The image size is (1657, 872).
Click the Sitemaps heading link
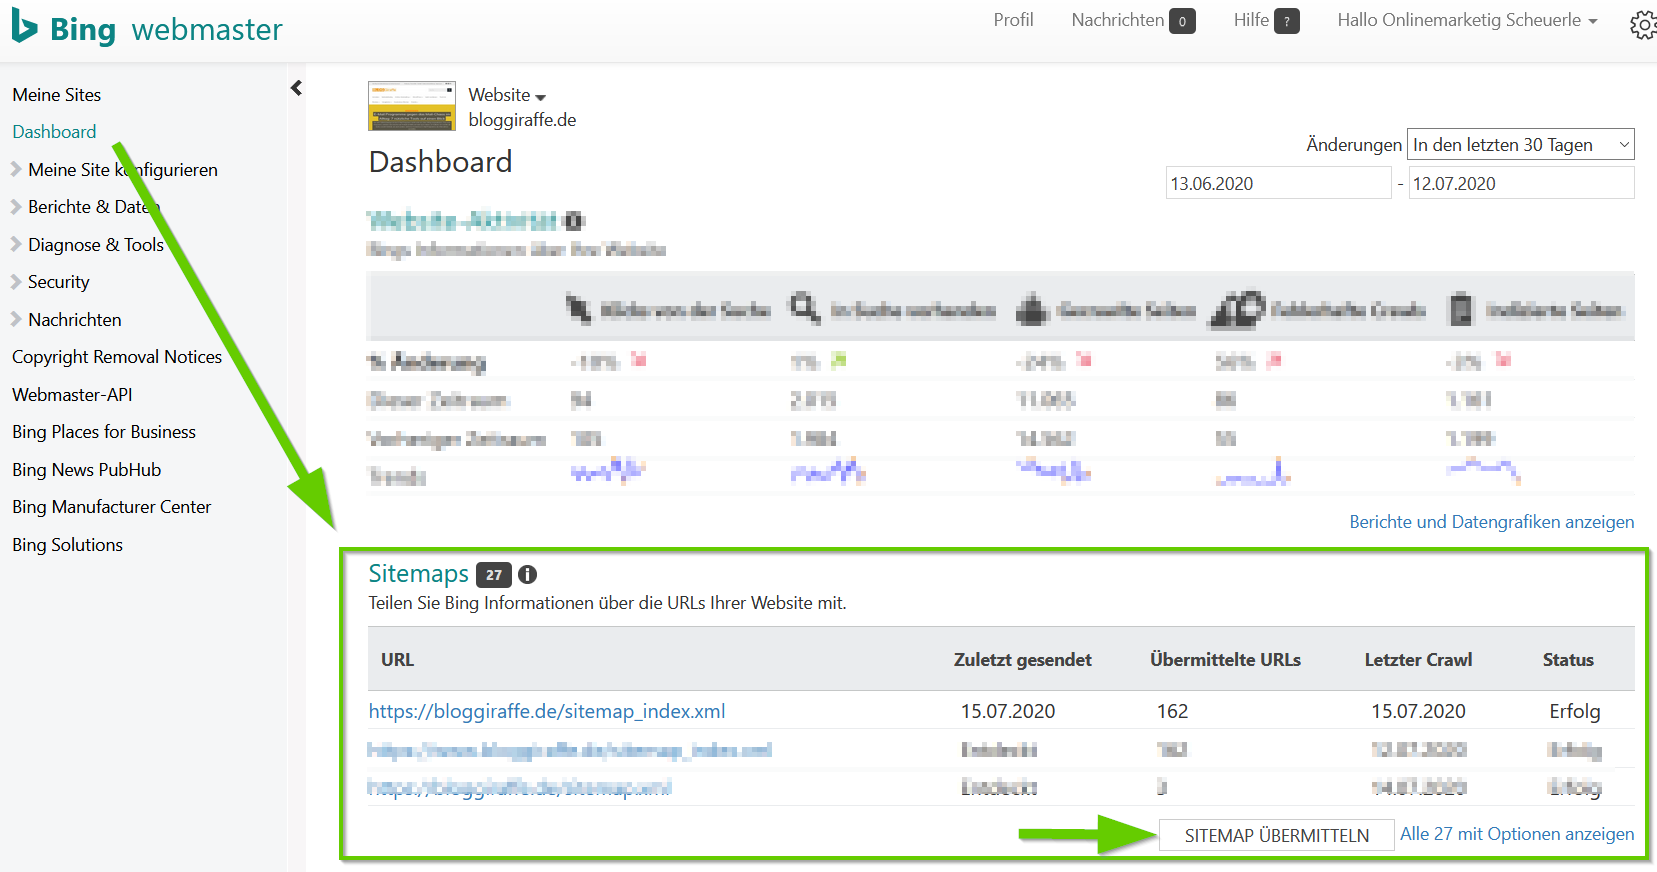[418, 574]
